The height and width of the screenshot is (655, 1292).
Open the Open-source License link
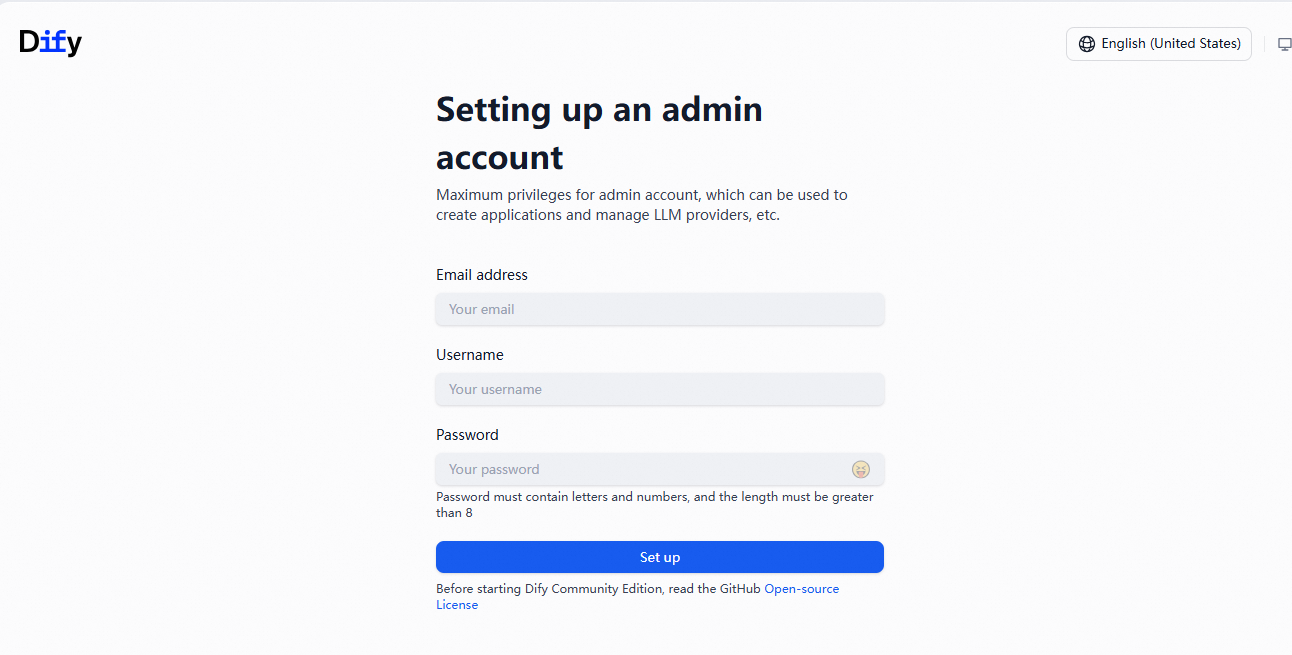point(801,589)
